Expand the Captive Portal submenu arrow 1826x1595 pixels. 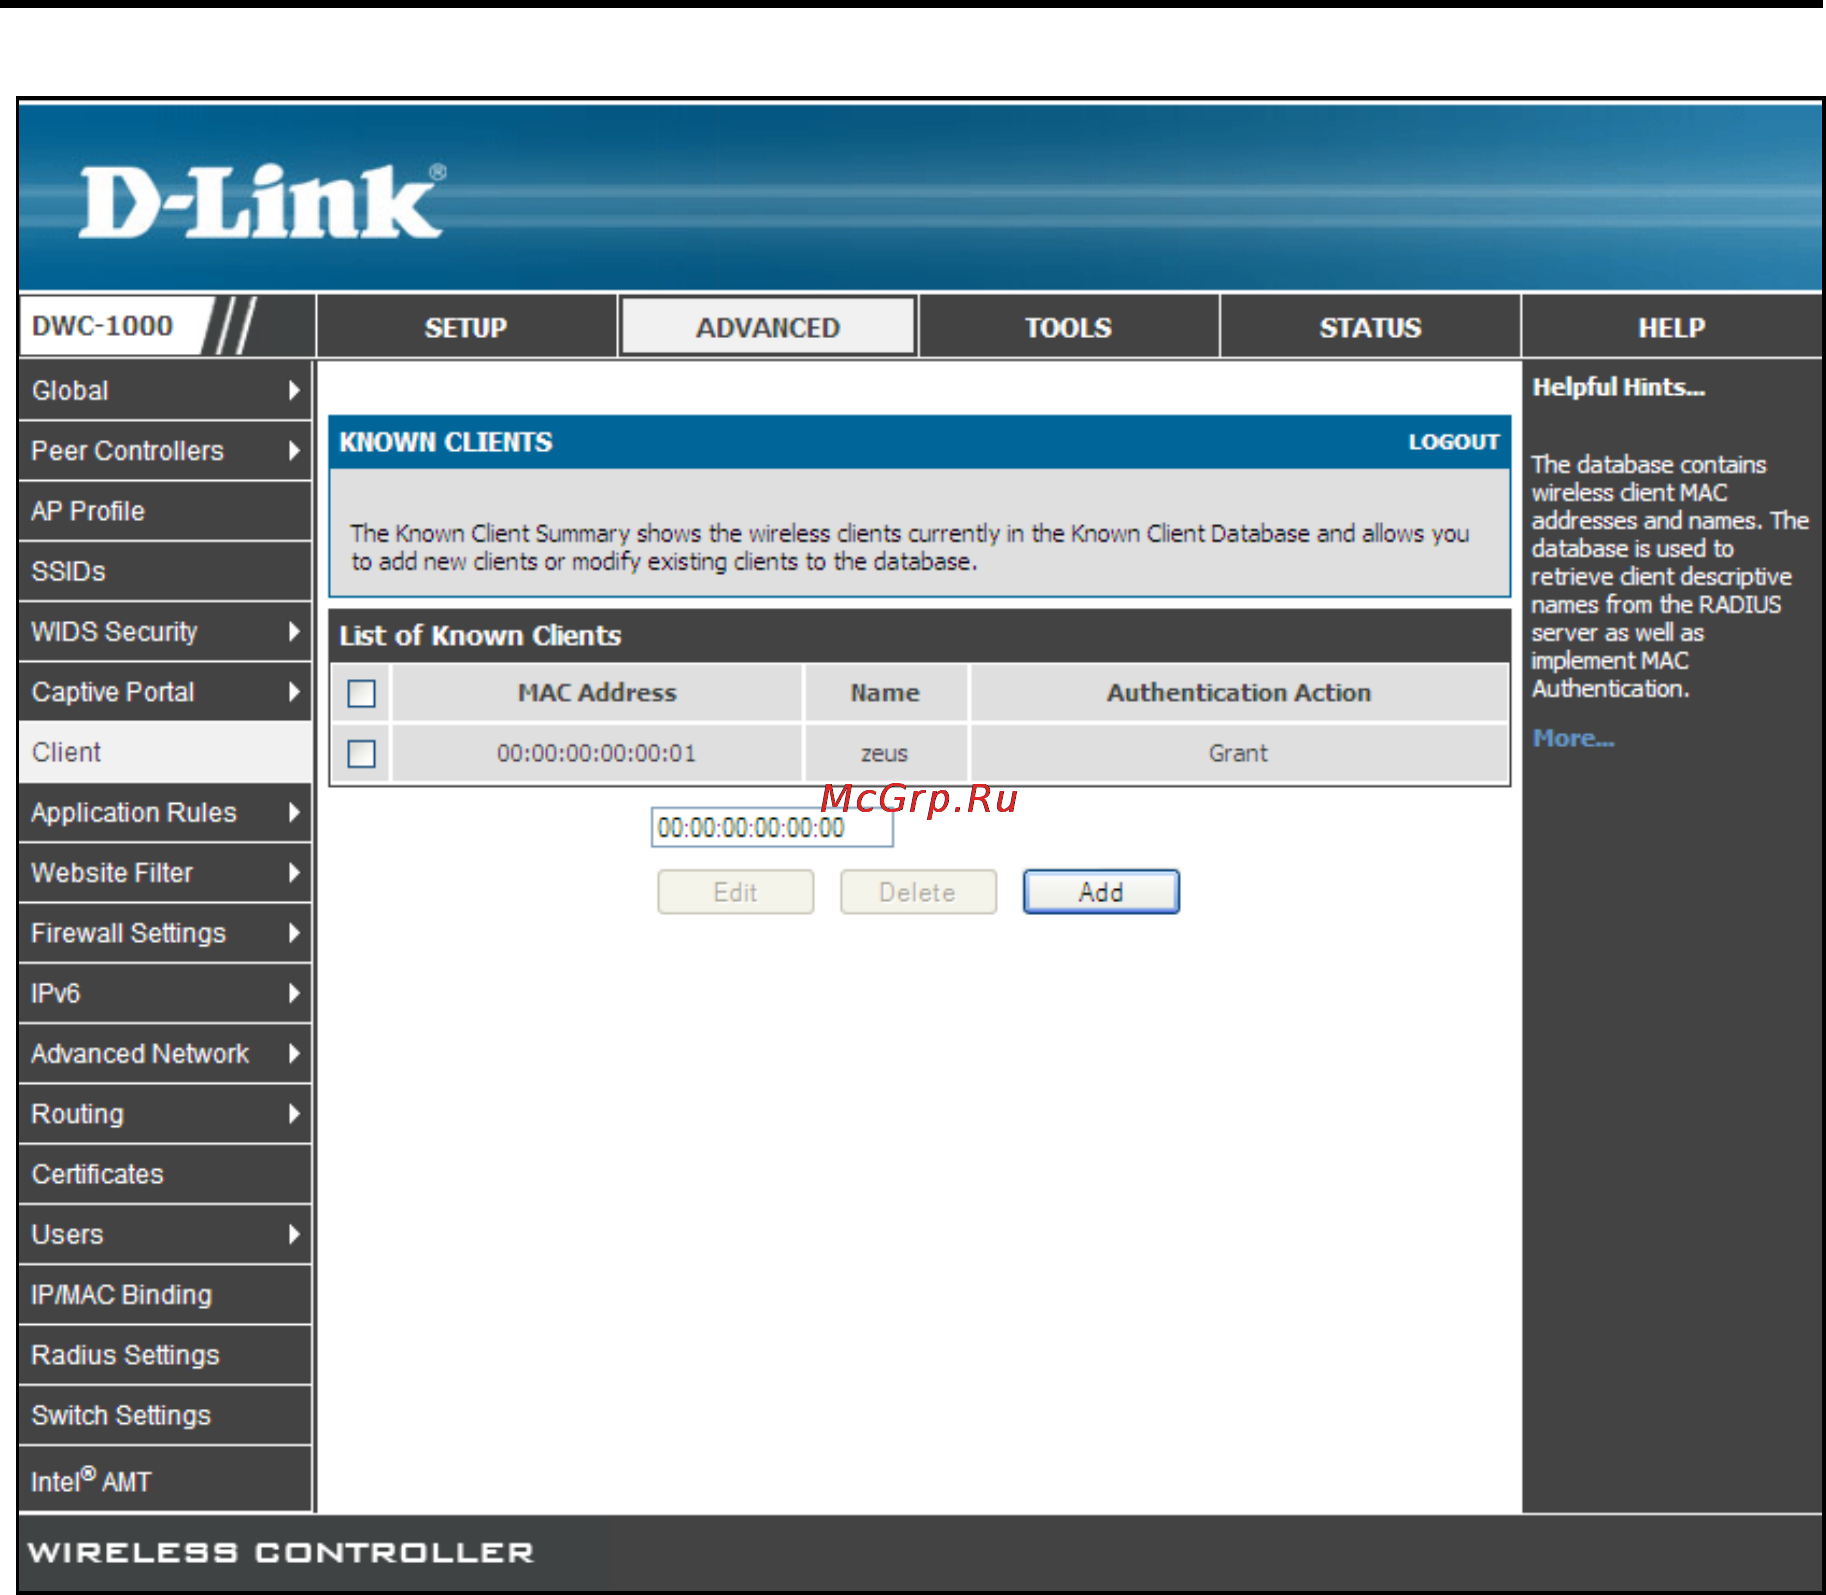(294, 692)
